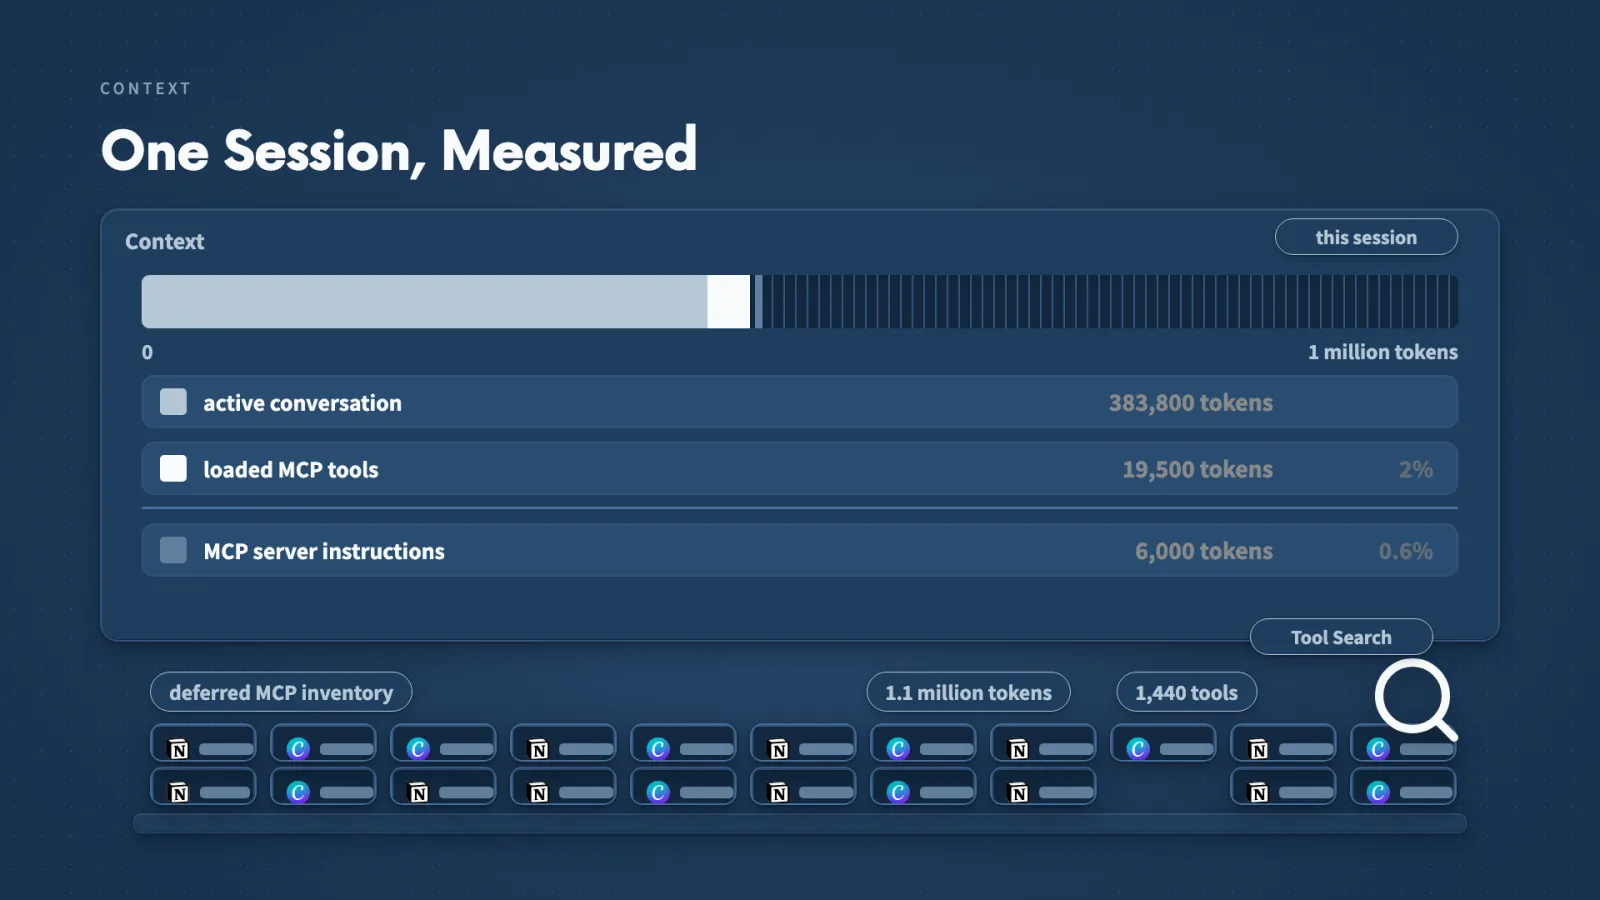Viewport: 1600px width, 900px height.
Task: Click the striped unused portion of context bar
Action: pos(1110,301)
